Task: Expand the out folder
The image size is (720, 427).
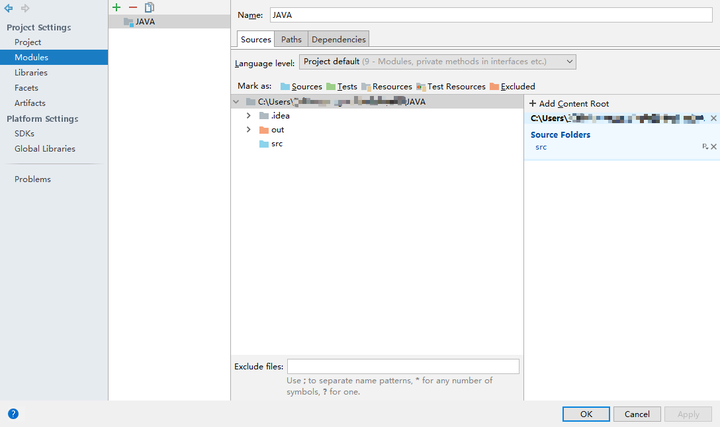Action: coord(248,129)
